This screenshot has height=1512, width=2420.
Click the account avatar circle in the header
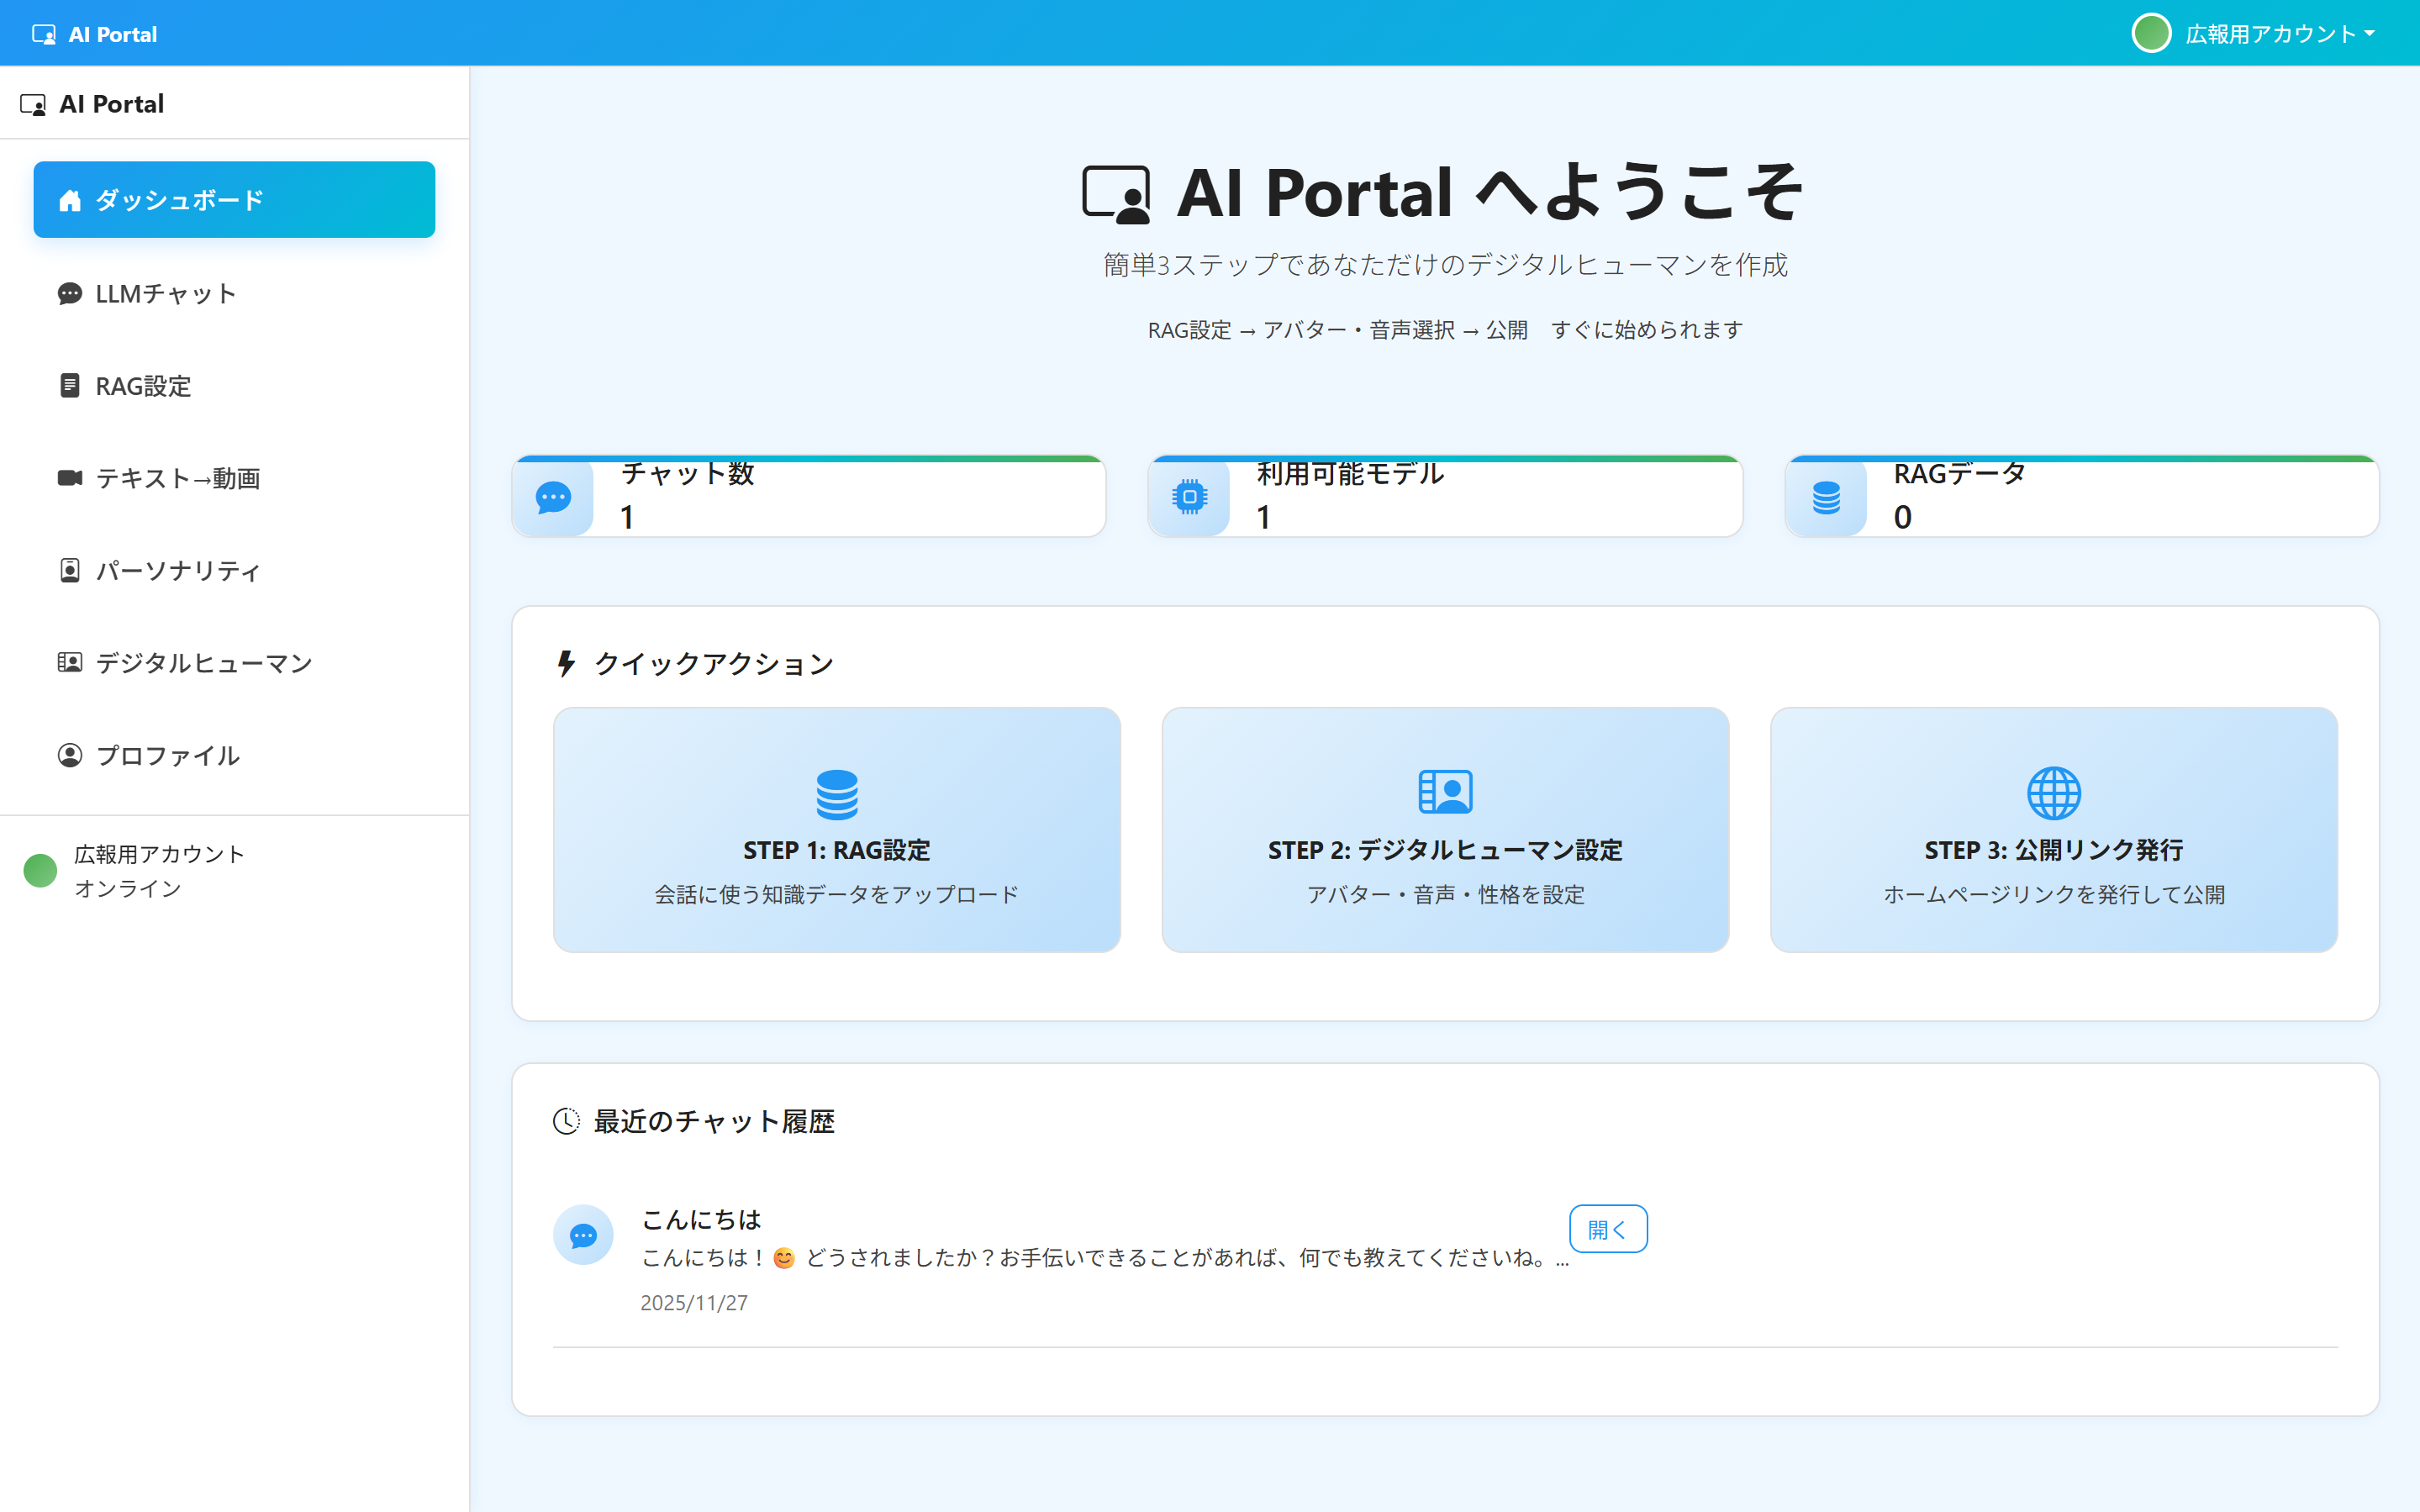pyautogui.click(x=2152, y=33)
